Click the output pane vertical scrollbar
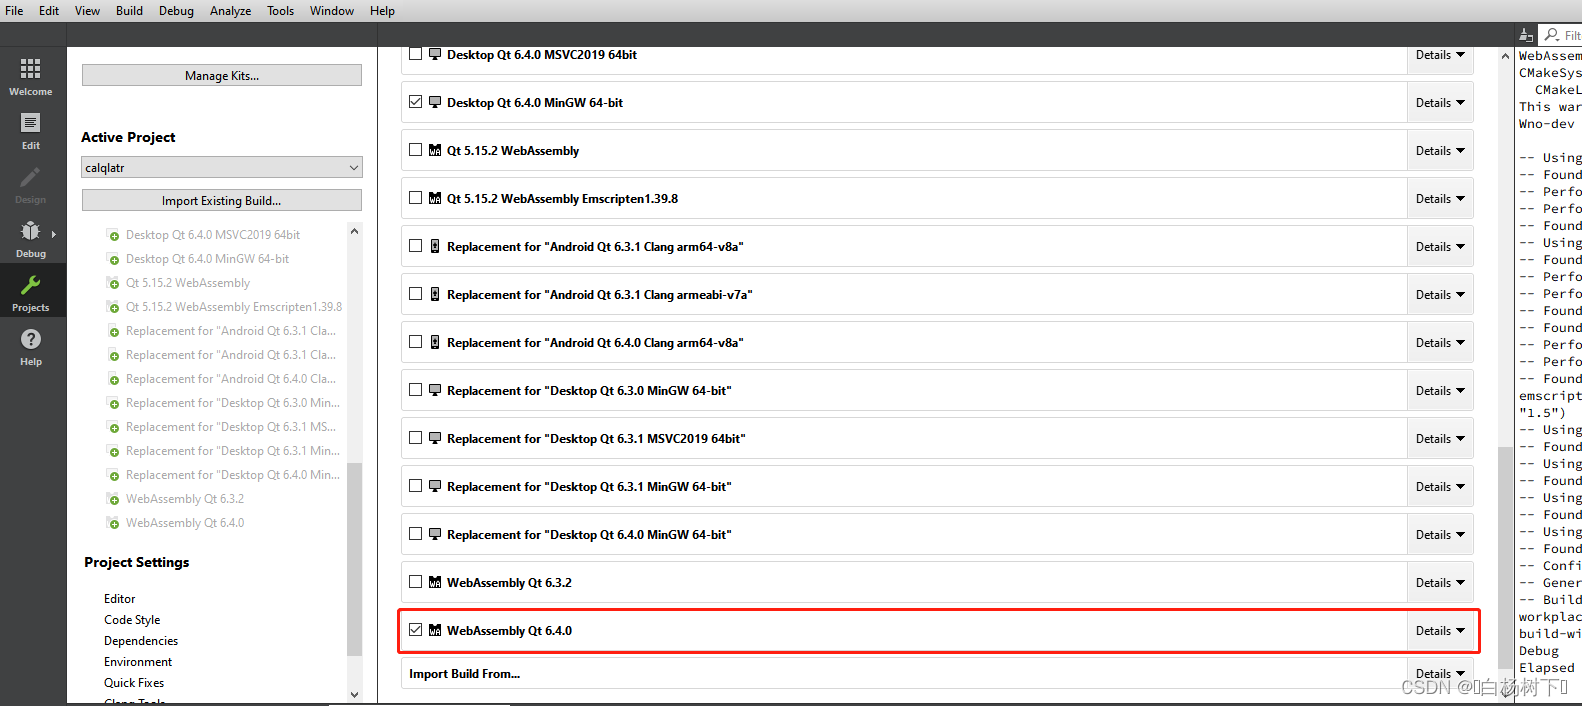 1505,556
